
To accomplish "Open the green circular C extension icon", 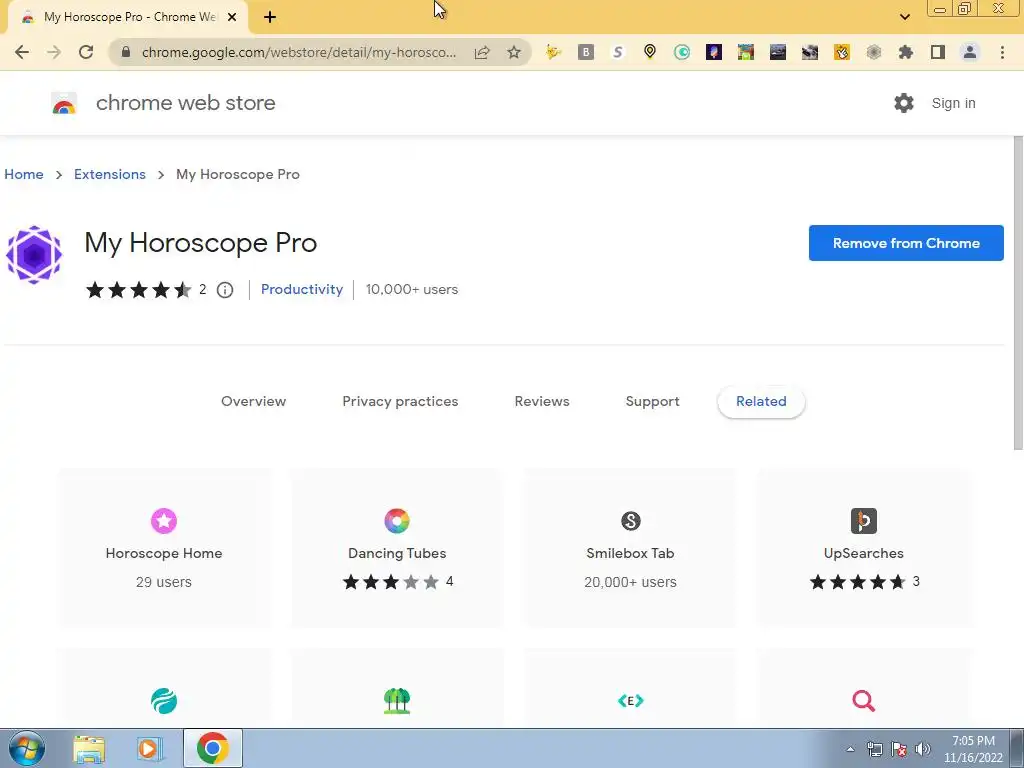I will point(682,52).
